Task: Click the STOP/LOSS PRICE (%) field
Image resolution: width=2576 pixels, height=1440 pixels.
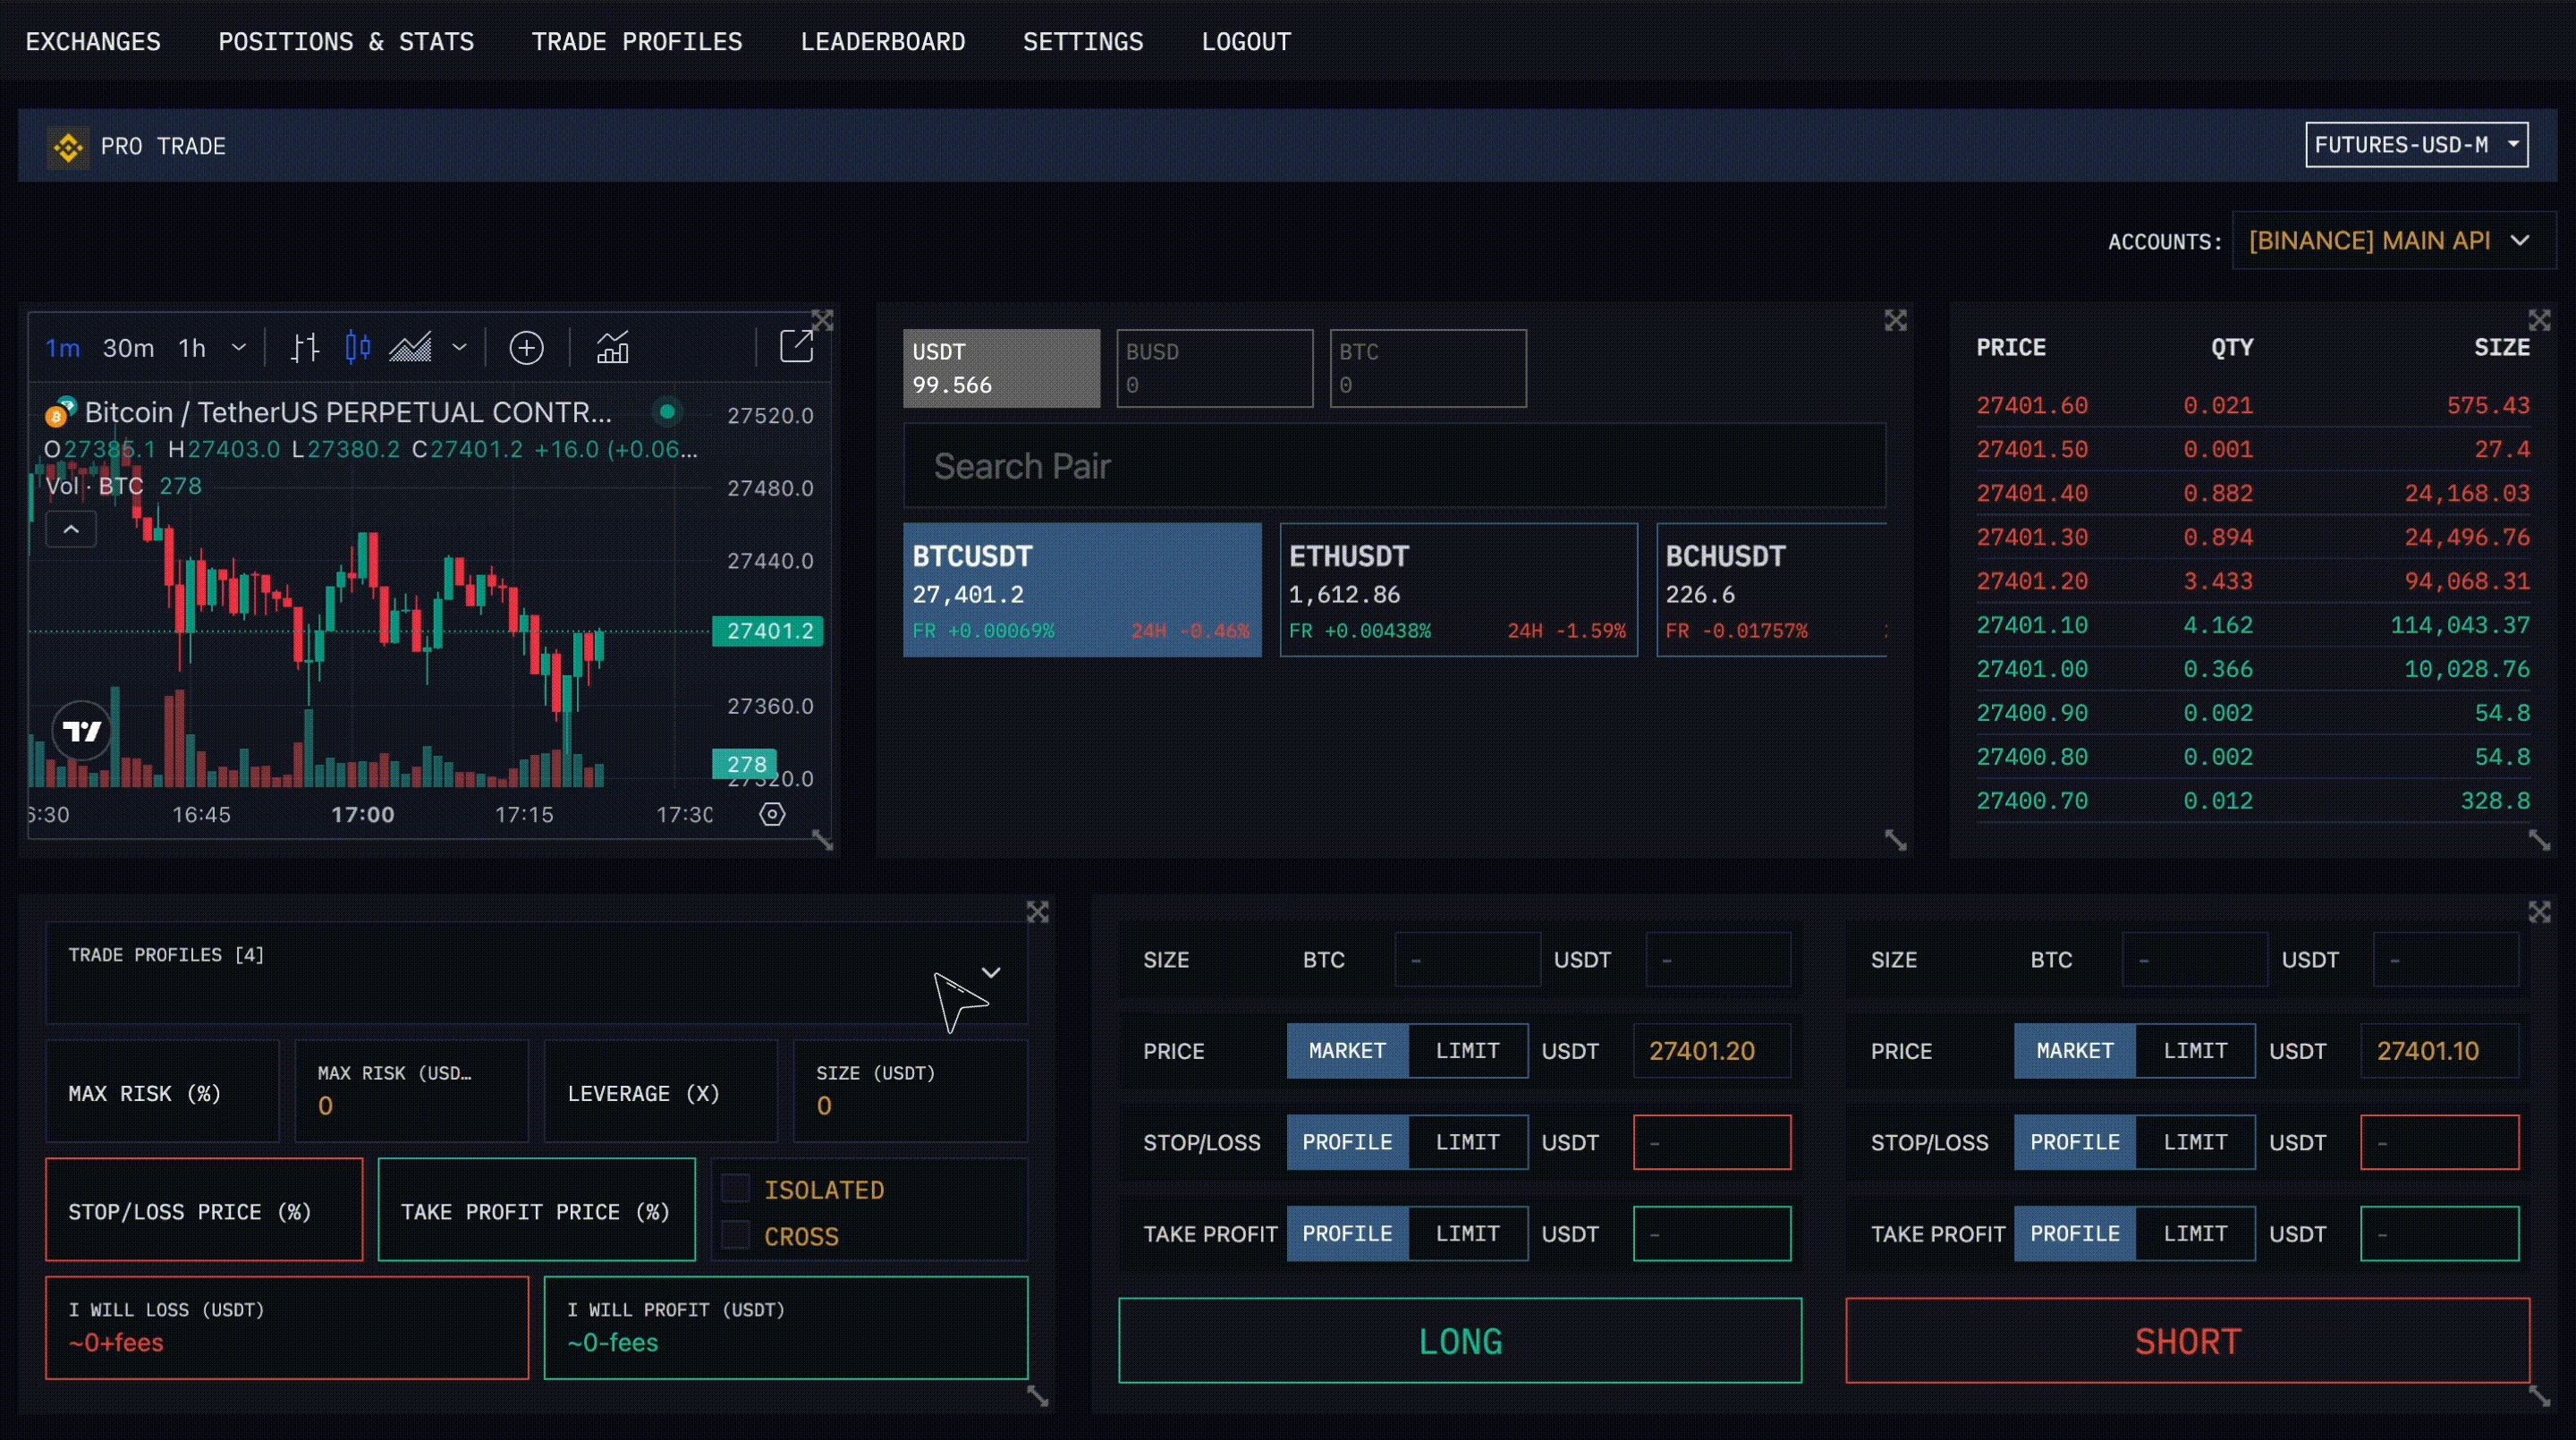Action: point(204,1210)
